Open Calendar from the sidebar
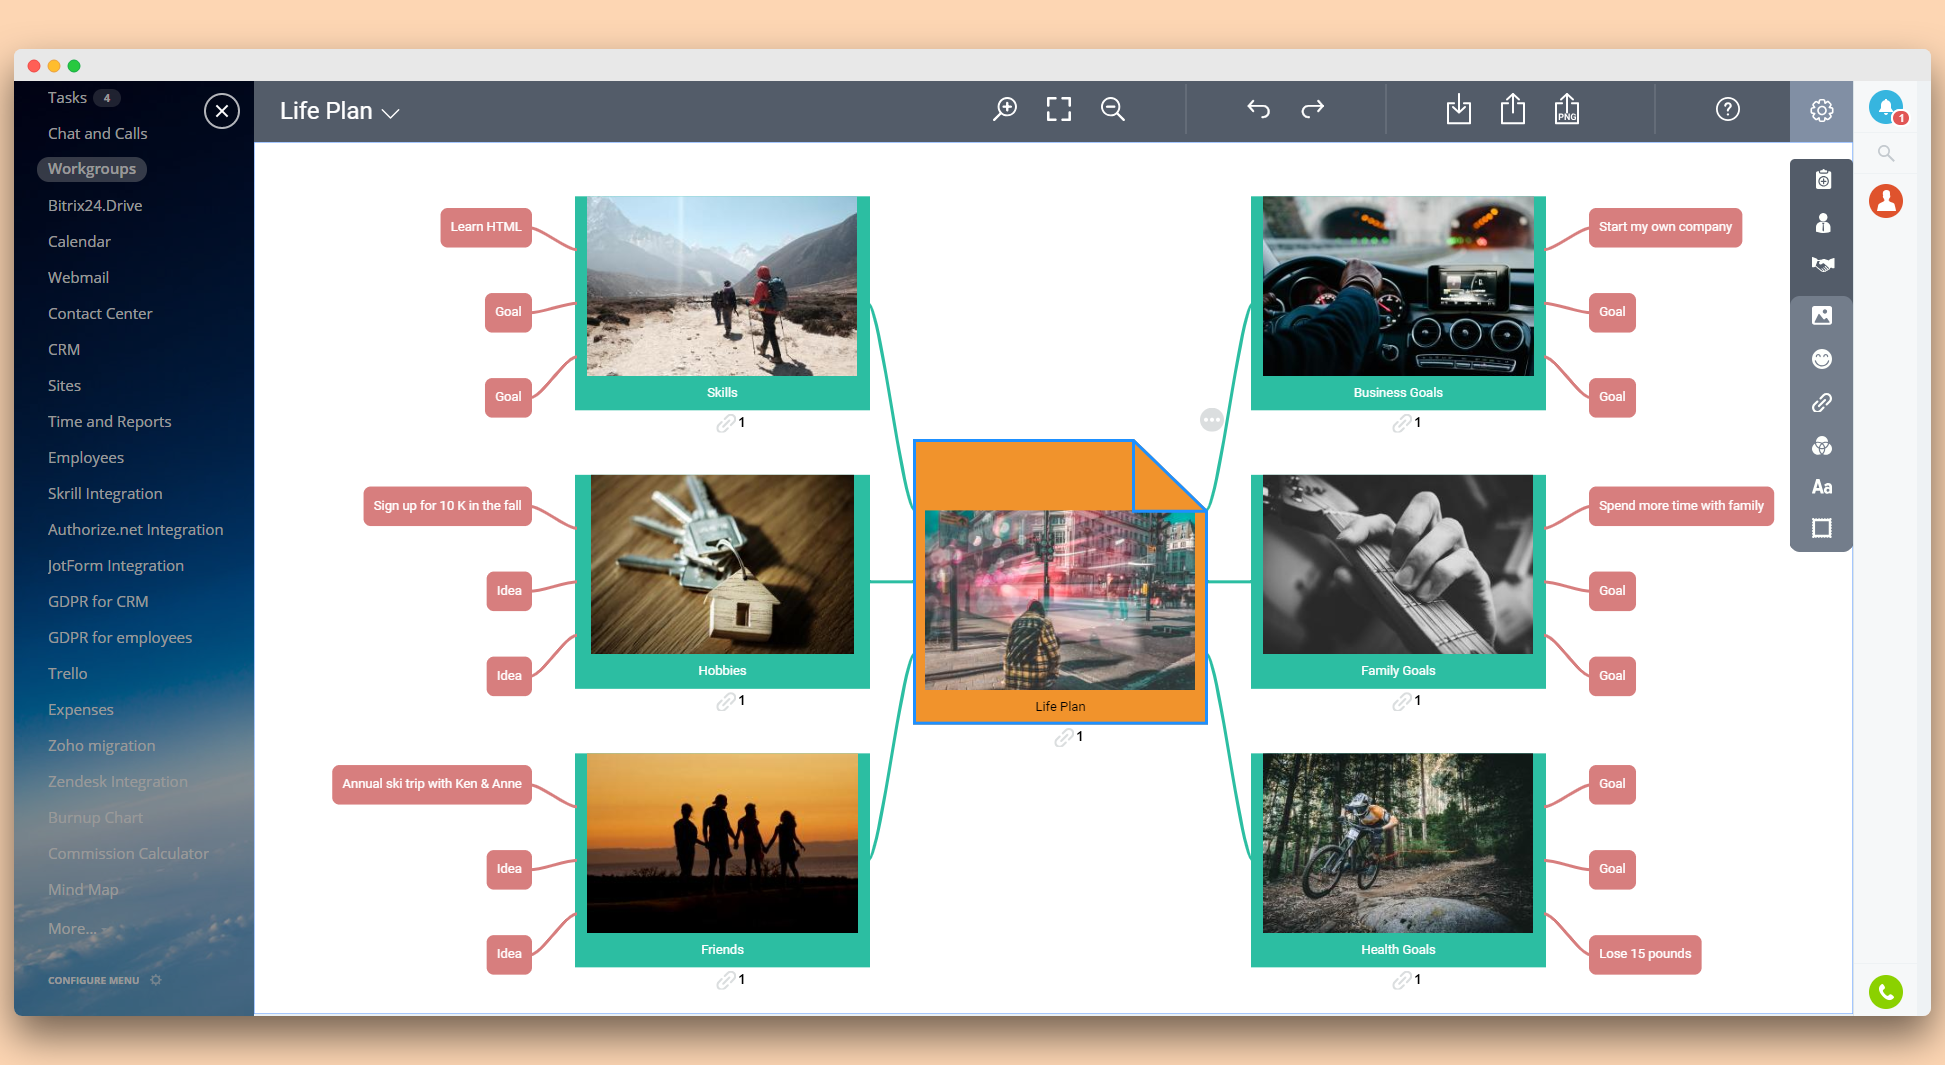 [x=79, y=241]
